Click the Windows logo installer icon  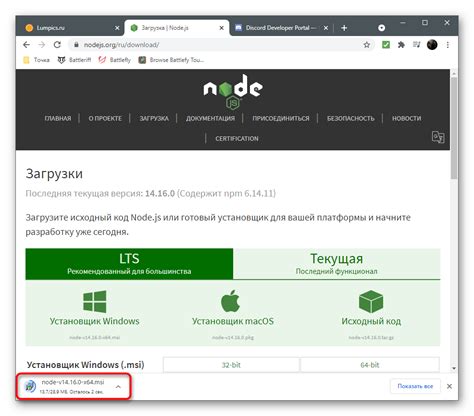(95, 301)
